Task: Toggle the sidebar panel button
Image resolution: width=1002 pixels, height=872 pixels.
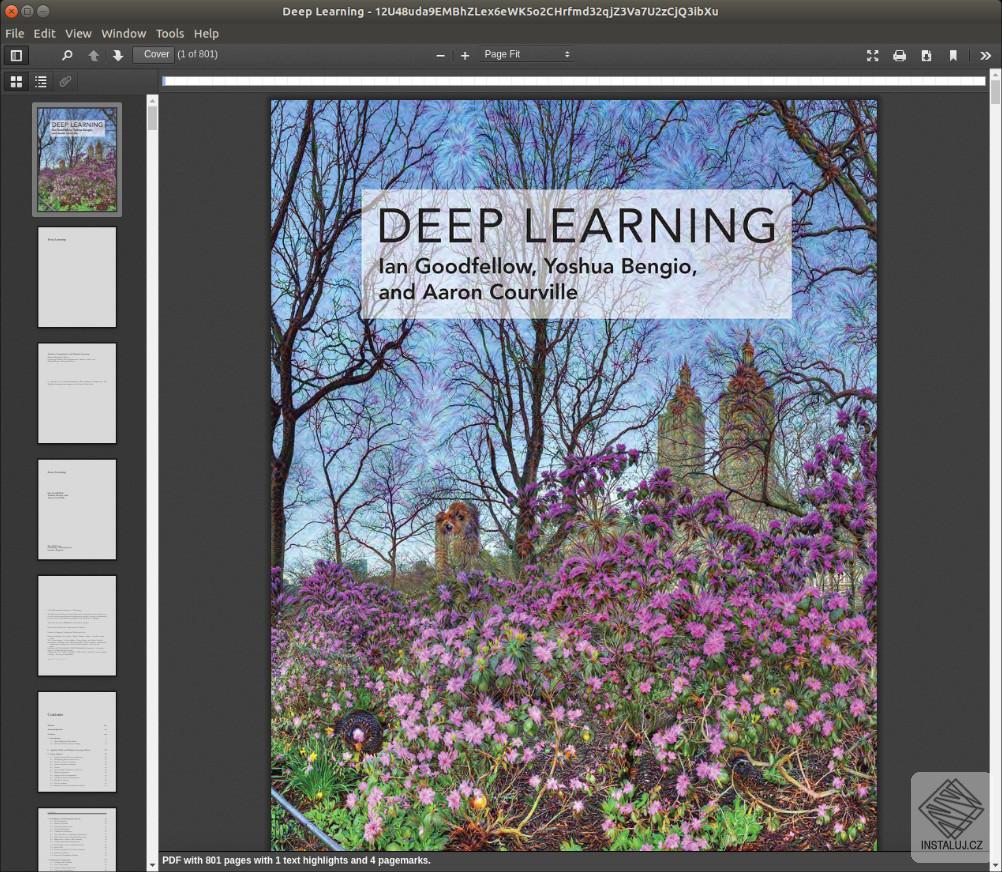Action: coord(16,55)
